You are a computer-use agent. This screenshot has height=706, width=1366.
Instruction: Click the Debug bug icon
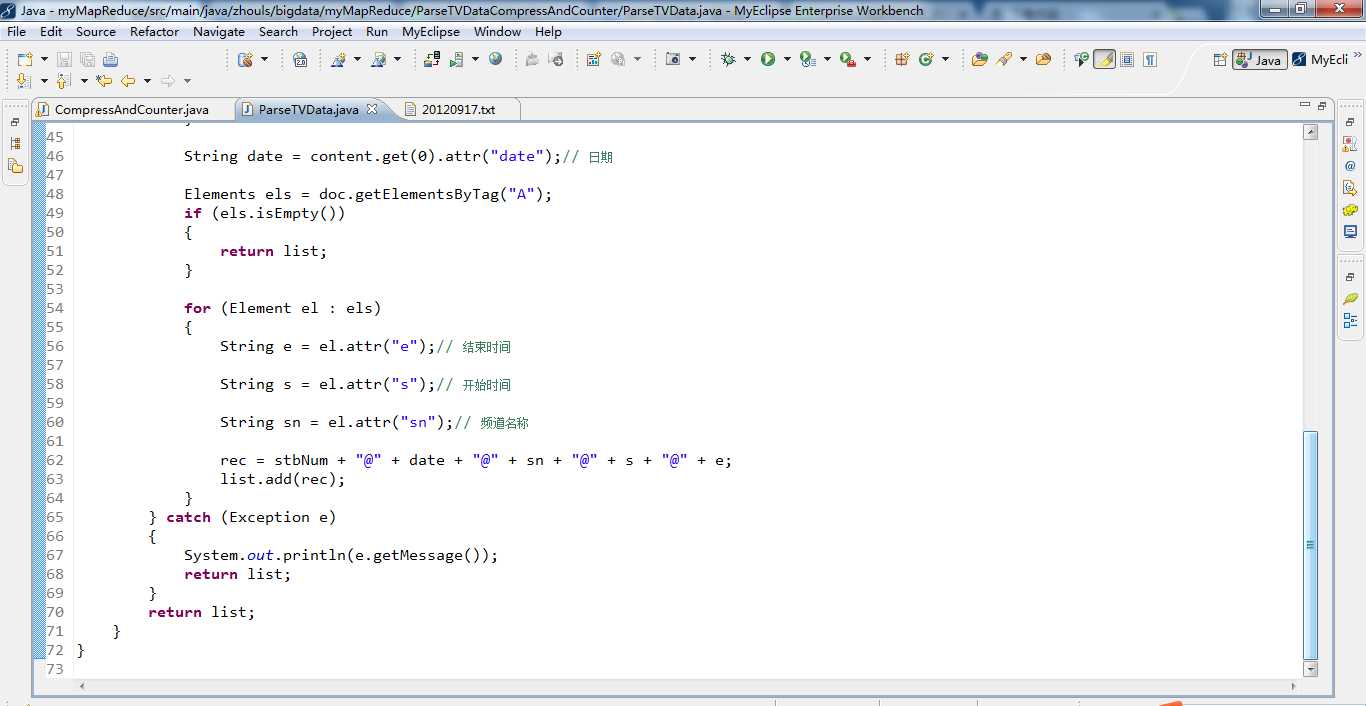tap(729, 59)
